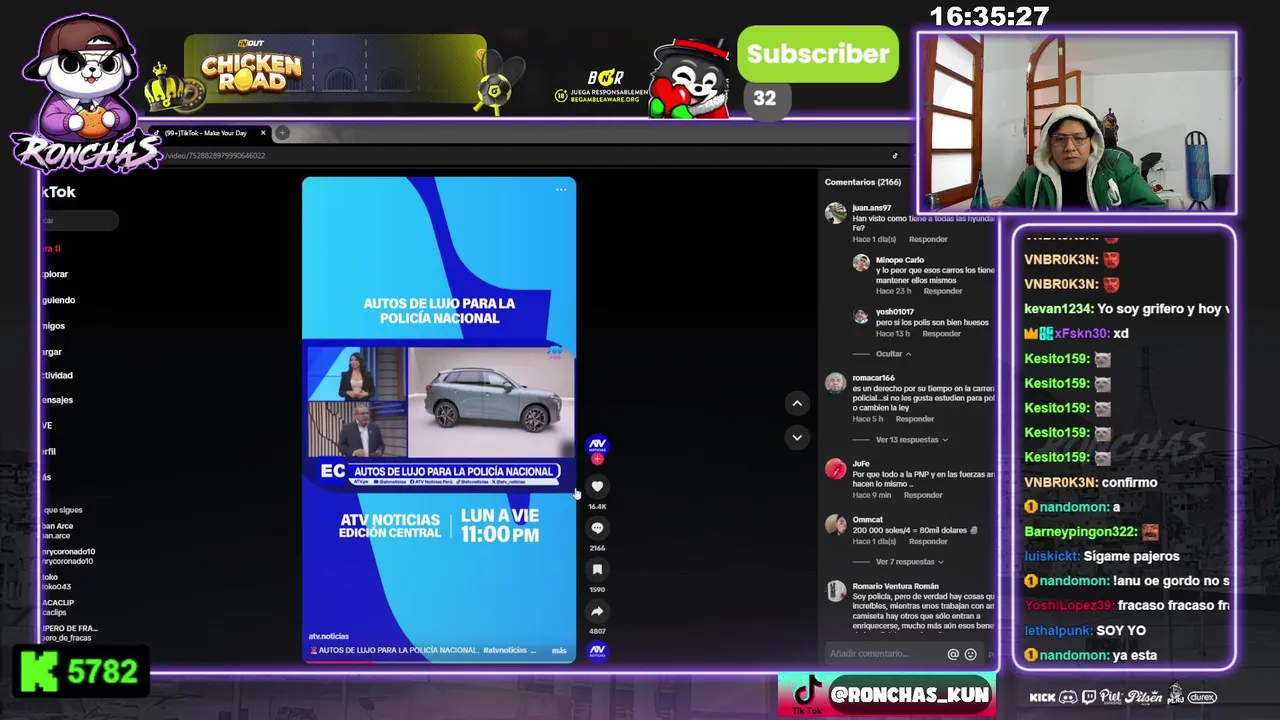Open Siguiendo in the TikTok sidebar
Screen dimensions: 1280x720
click(58, 300)
